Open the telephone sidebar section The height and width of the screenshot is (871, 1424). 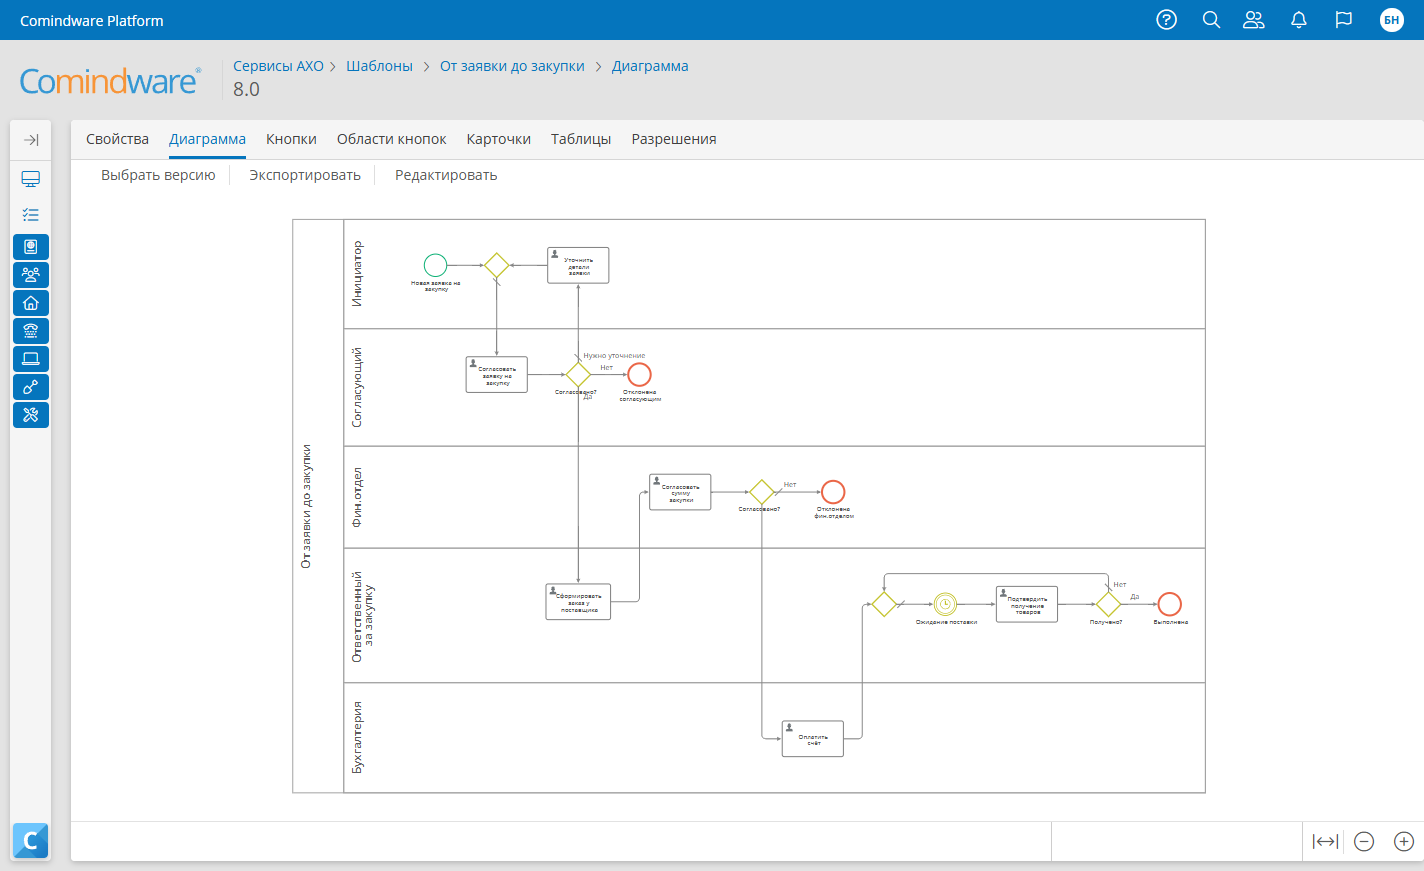(31, 331)
